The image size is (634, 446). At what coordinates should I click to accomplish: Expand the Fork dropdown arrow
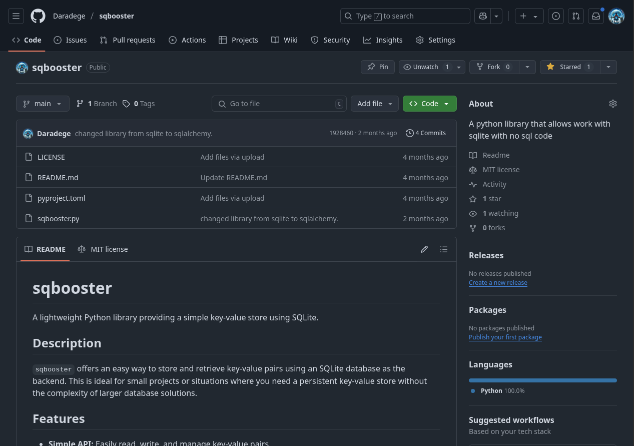click(527, 67)
